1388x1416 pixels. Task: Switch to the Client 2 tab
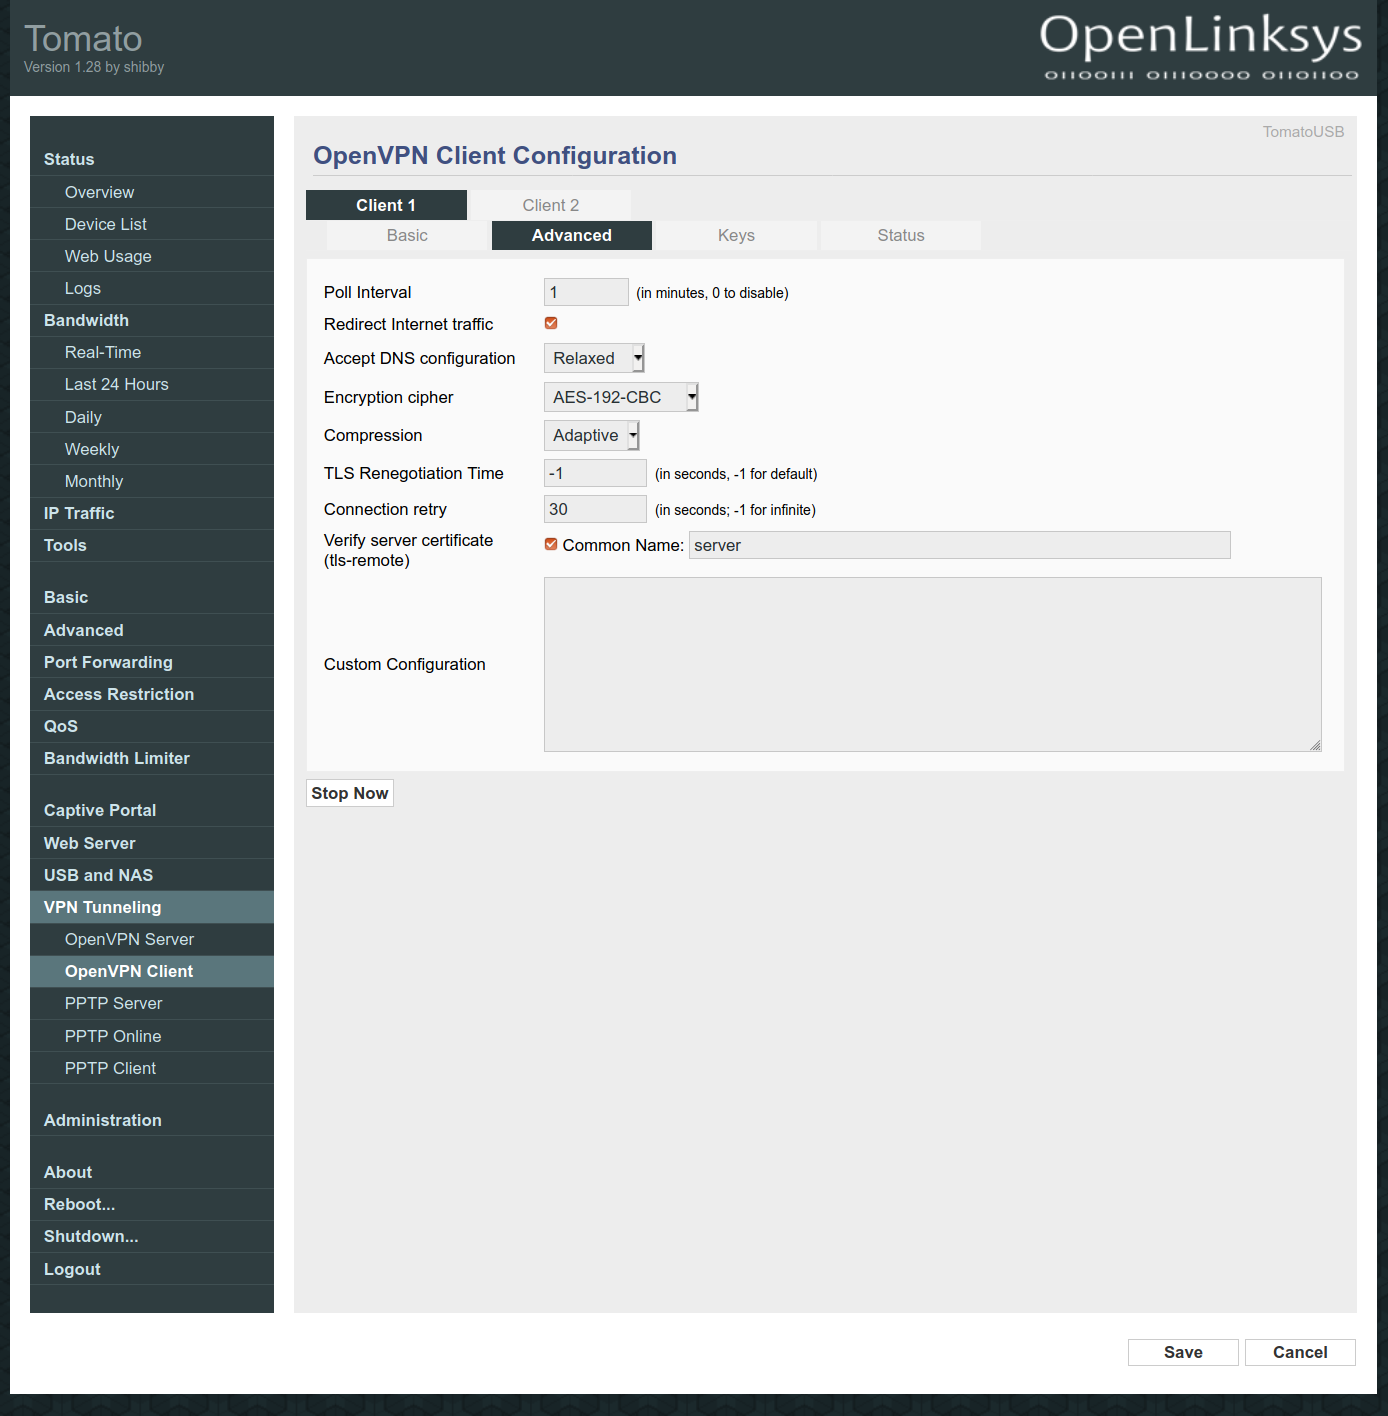pos(550,205)
